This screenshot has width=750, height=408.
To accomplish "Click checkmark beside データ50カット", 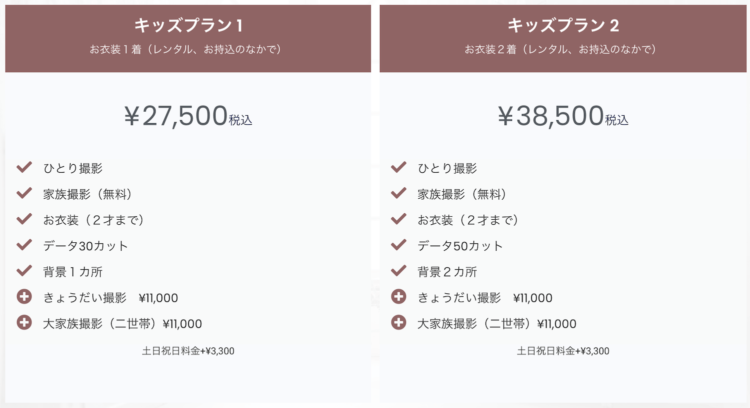I will 398,245.
